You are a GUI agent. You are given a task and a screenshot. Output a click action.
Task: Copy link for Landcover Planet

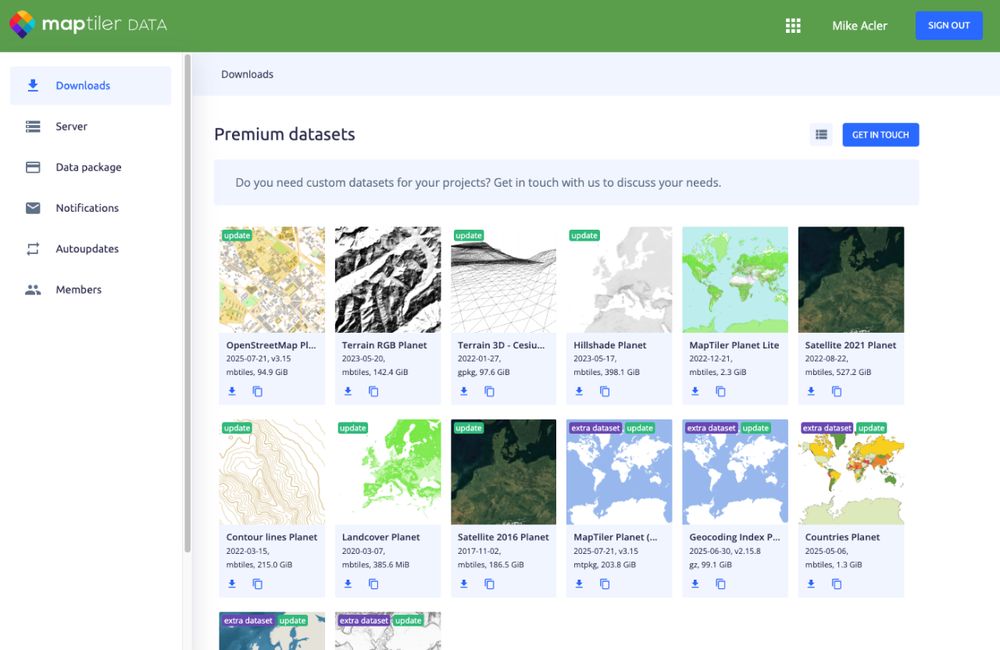pos(374,584)
